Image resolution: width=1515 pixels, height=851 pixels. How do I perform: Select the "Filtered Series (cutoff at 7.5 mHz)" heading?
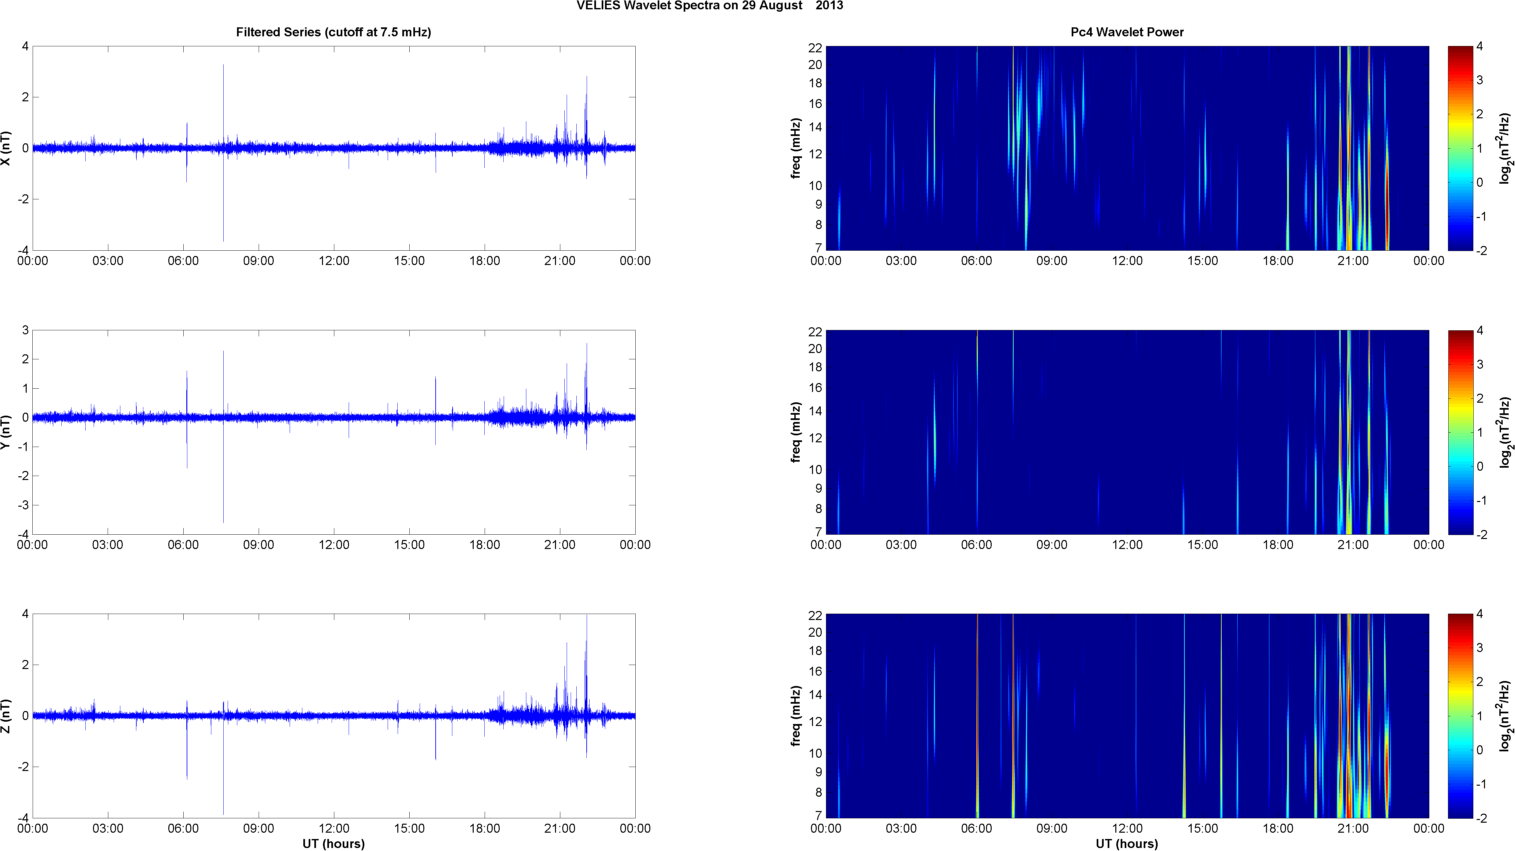[334, 32]
